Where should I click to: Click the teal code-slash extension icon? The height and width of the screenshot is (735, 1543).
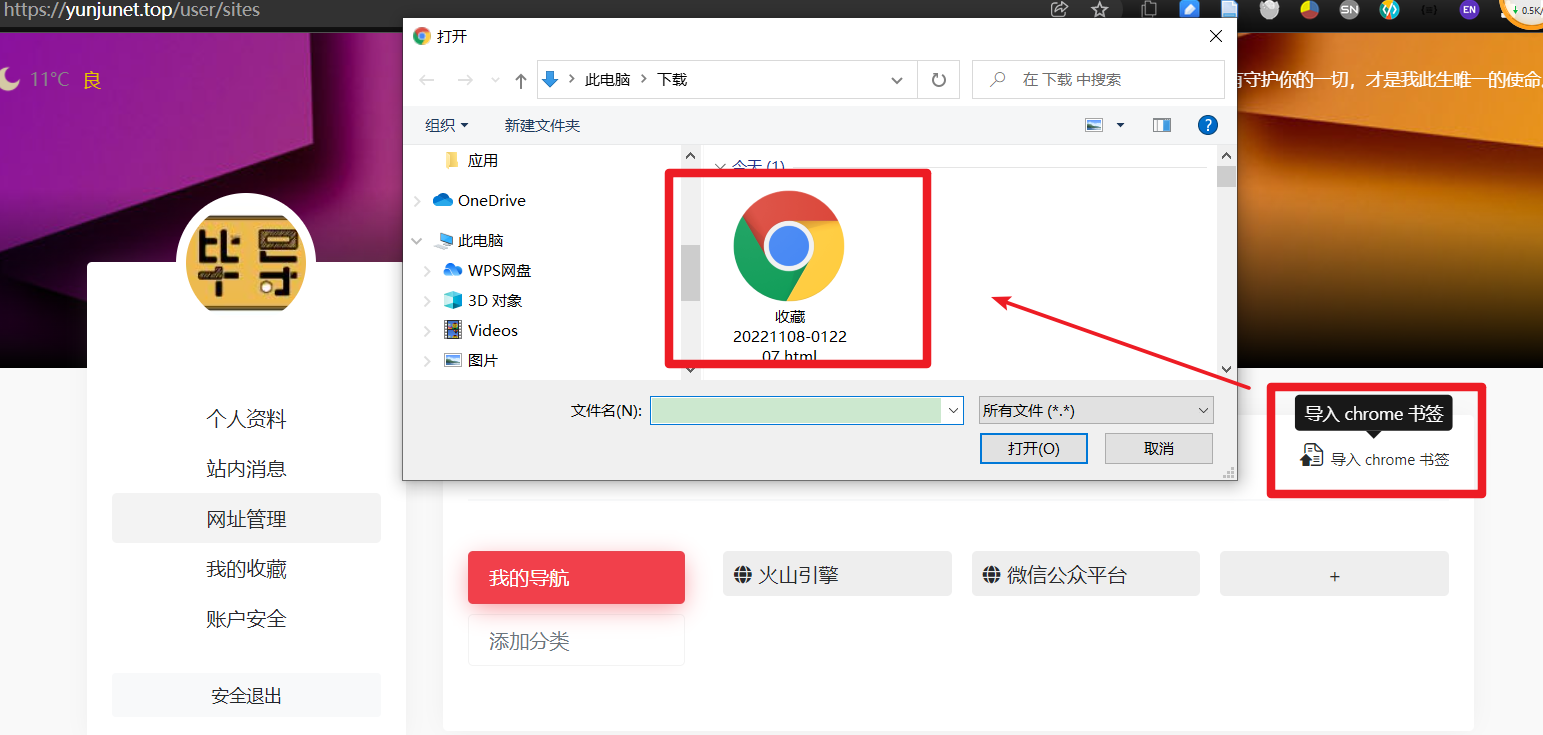pyautogui.click(x=1389, y=10)
